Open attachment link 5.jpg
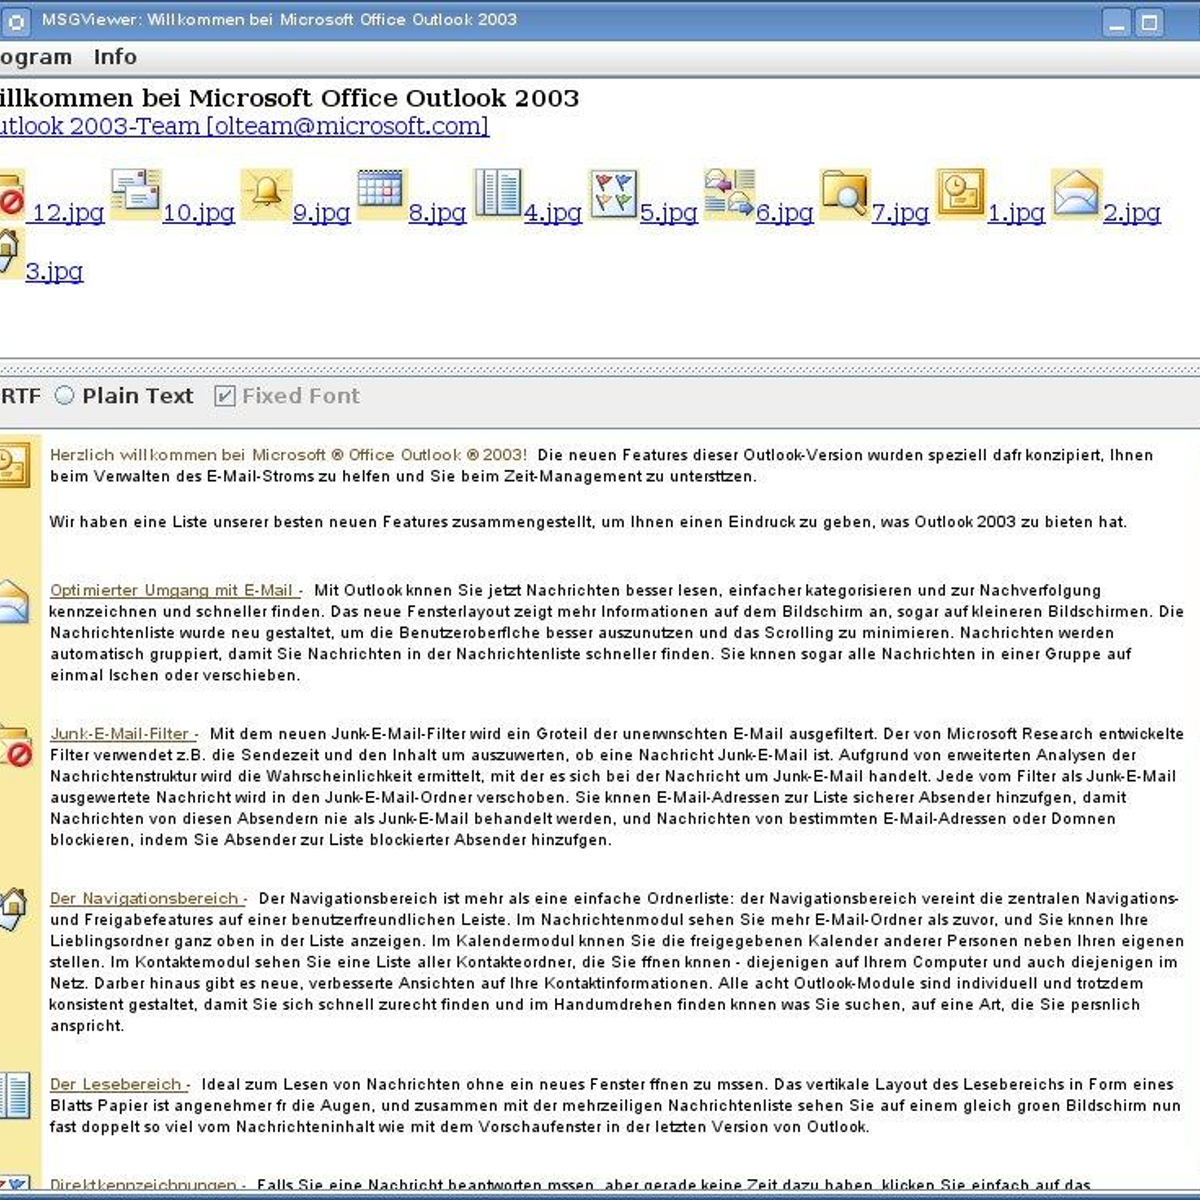Viewport: 1200px width, 1200px height. [x=669, y=212]
